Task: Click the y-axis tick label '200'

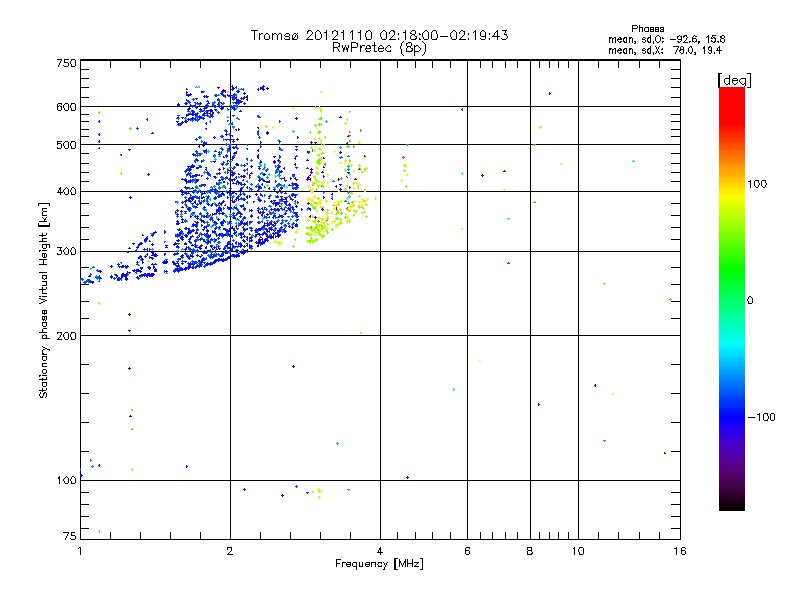Action: tap(66, 336)
